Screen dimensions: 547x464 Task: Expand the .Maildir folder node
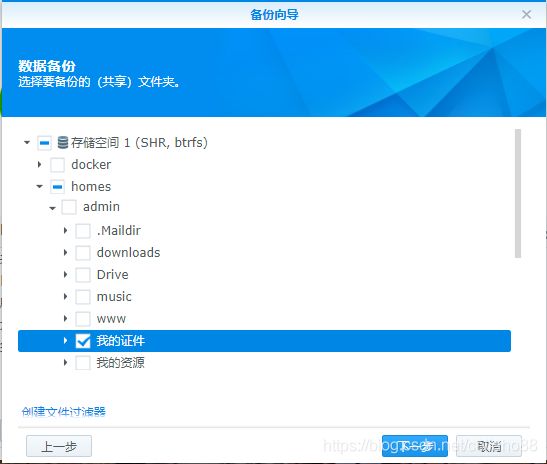click(65, 230)
